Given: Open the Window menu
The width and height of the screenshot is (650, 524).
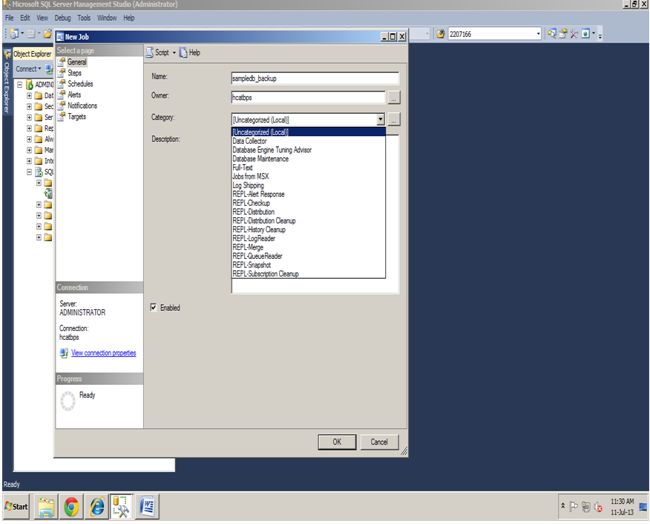Looking at the screenshot, I should tap(107, 18).
